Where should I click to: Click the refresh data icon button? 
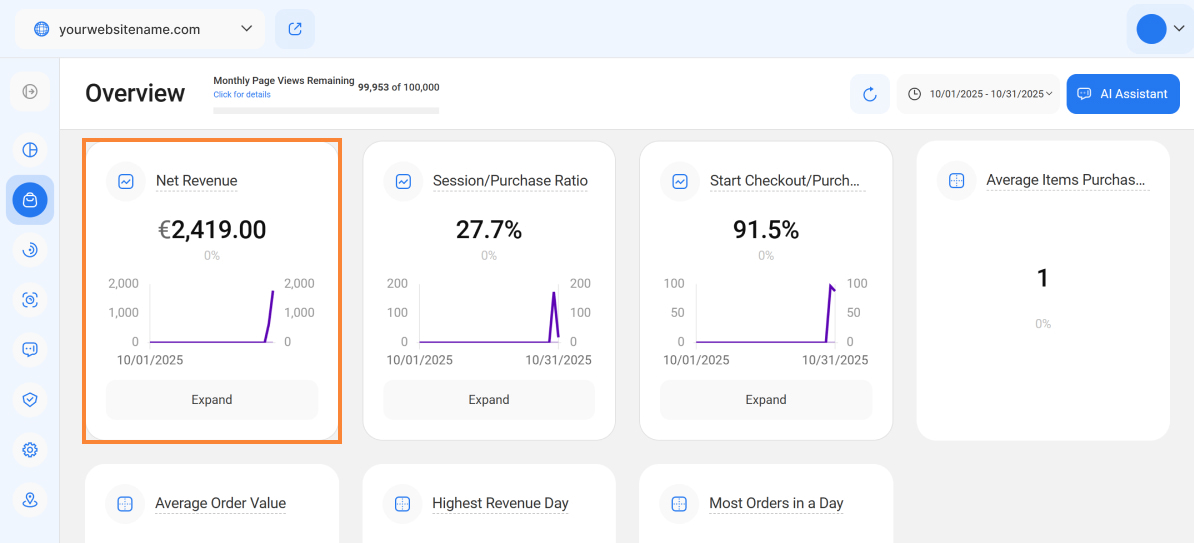coord(869,94)
